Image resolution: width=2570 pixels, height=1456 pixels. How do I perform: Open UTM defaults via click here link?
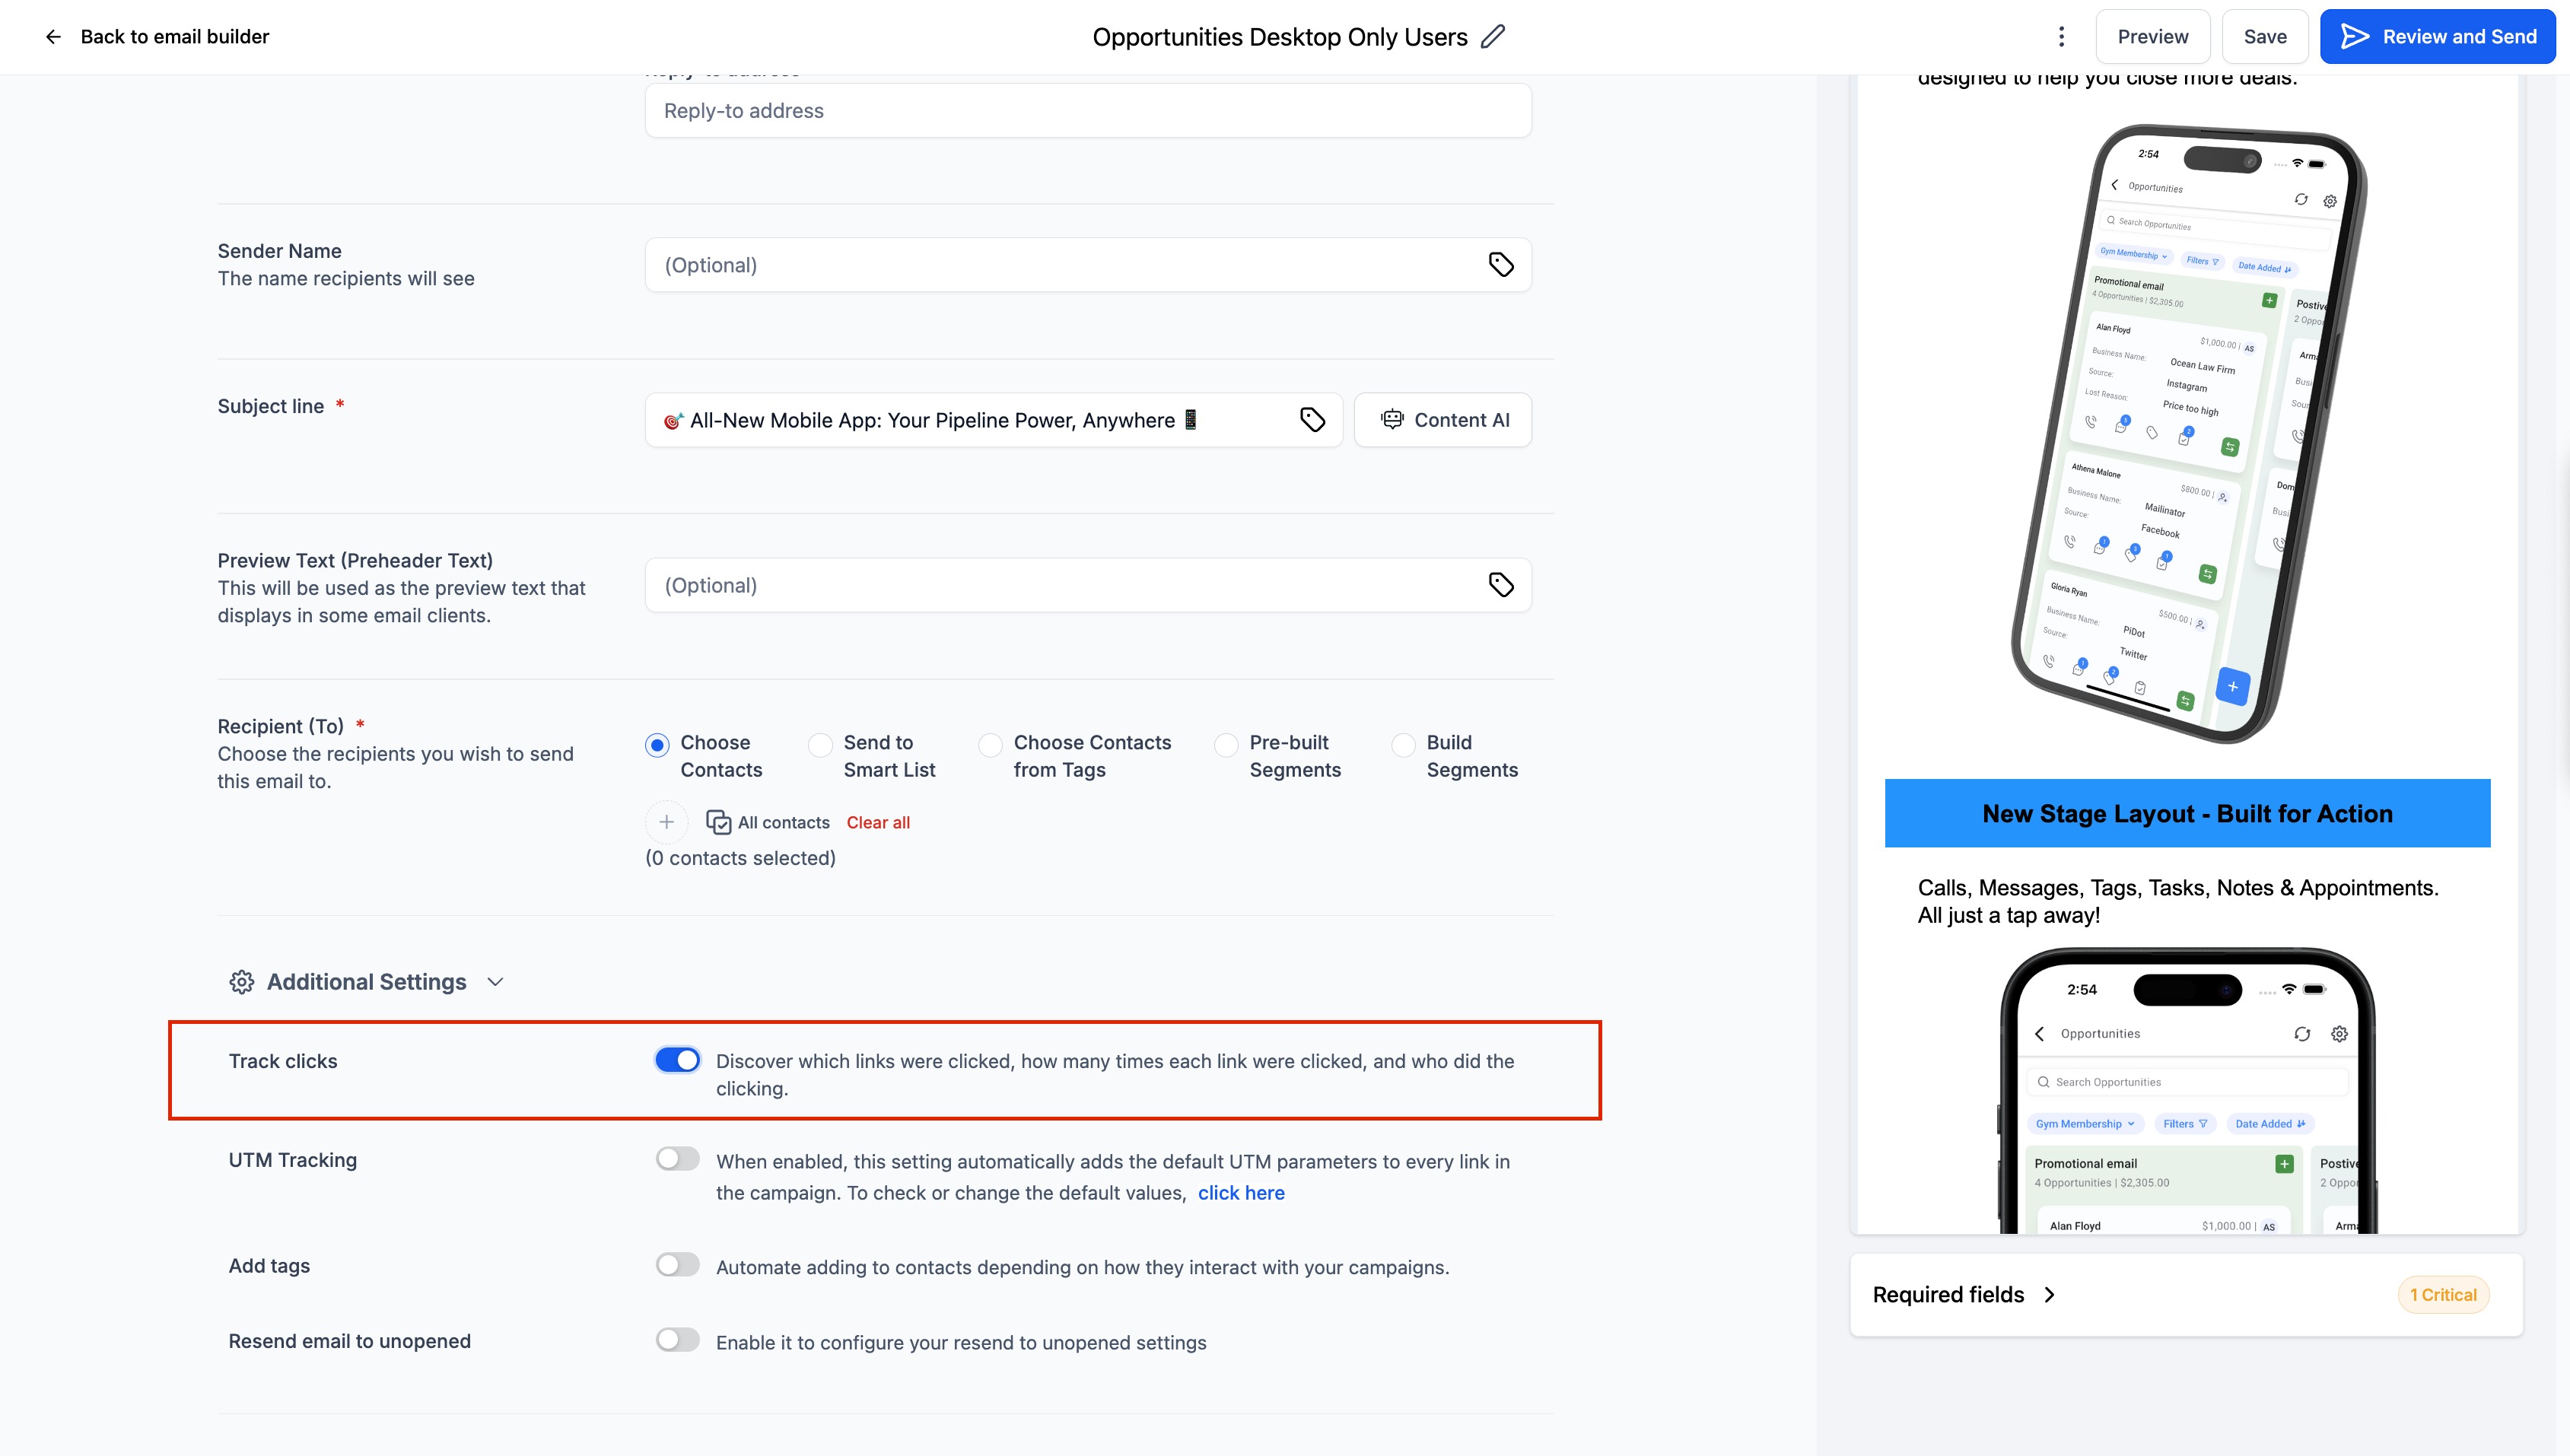click(x=1240, y=1193)
